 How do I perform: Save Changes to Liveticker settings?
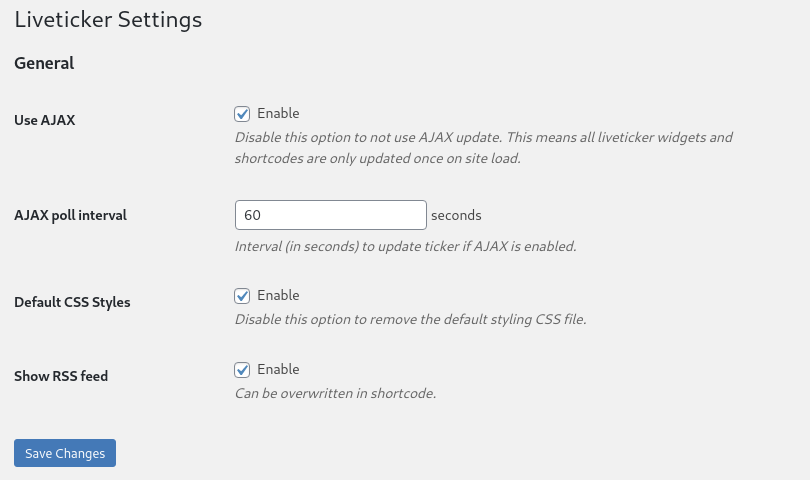pos(65,453)
